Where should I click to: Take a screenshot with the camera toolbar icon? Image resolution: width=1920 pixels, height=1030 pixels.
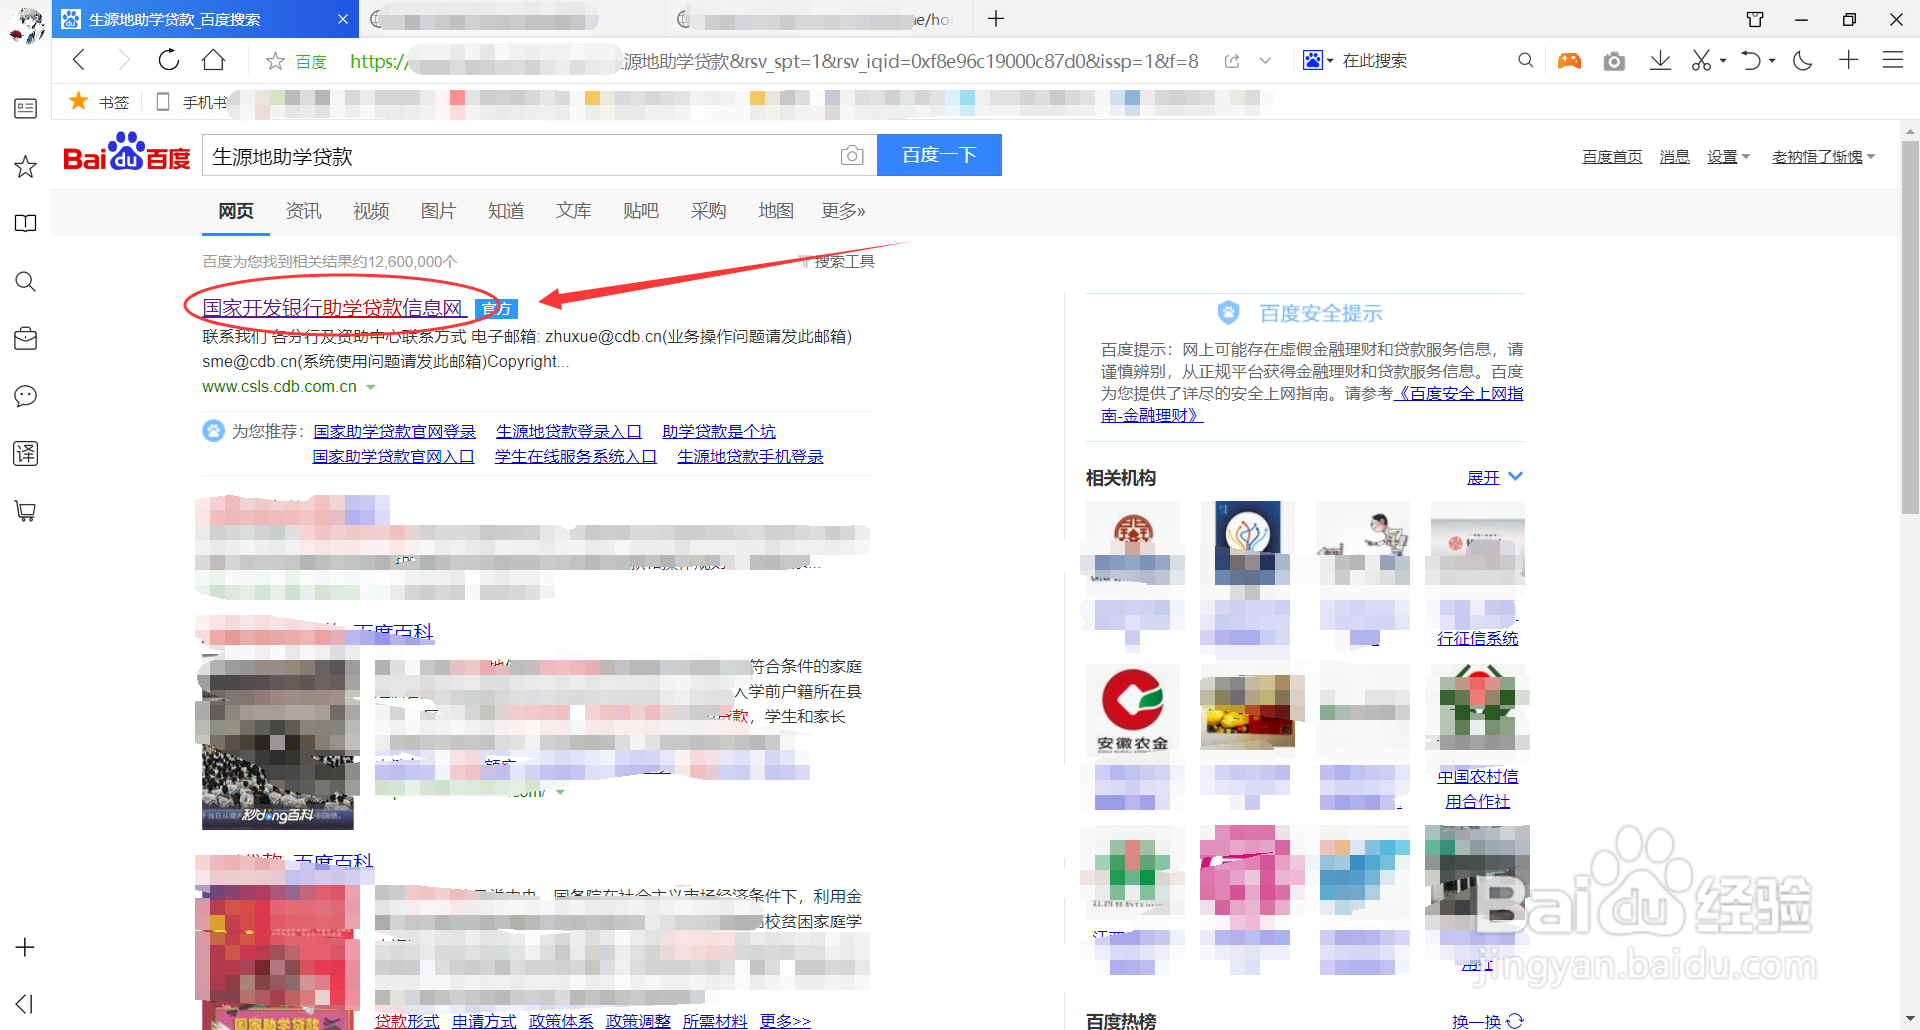[1614, 61]
